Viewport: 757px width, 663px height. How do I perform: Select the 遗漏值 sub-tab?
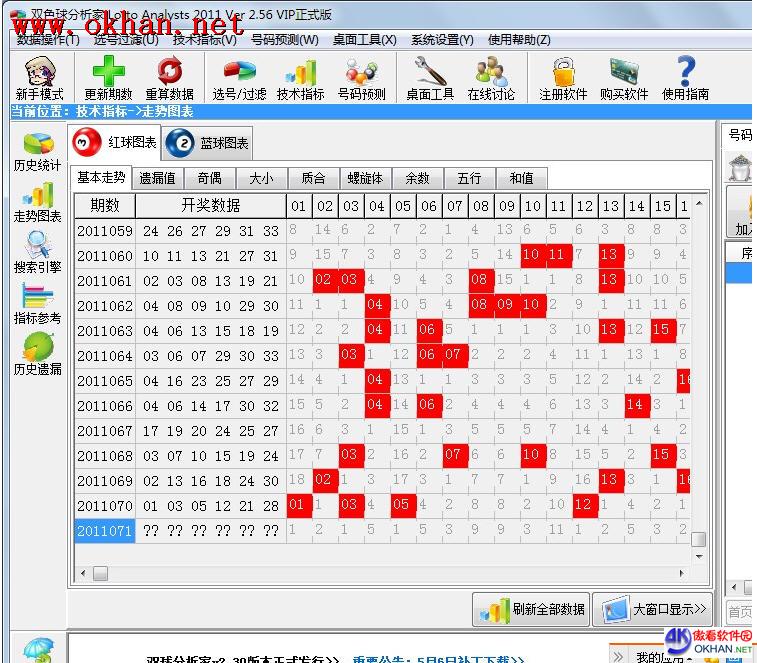pos(157,179)
